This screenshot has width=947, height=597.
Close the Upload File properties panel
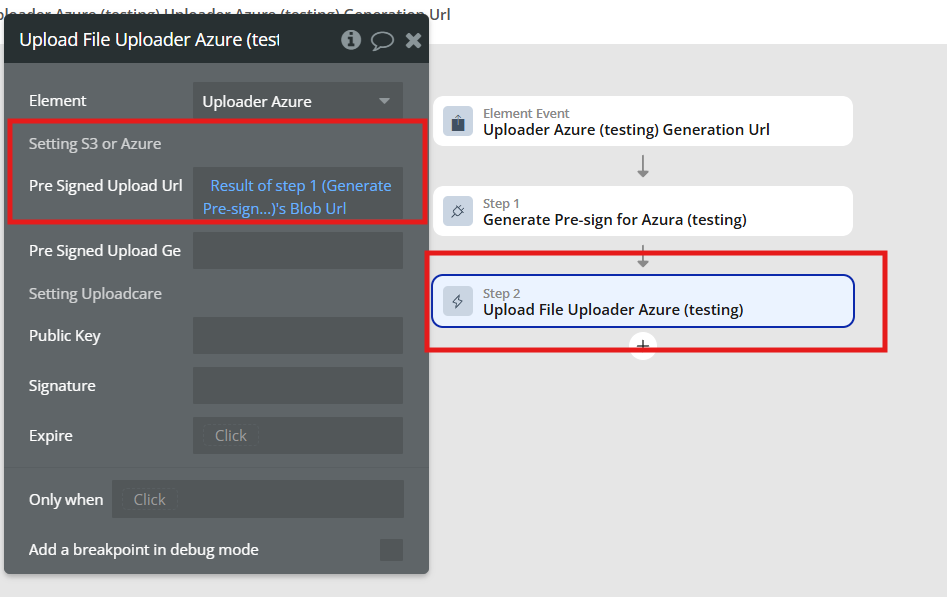413,40
